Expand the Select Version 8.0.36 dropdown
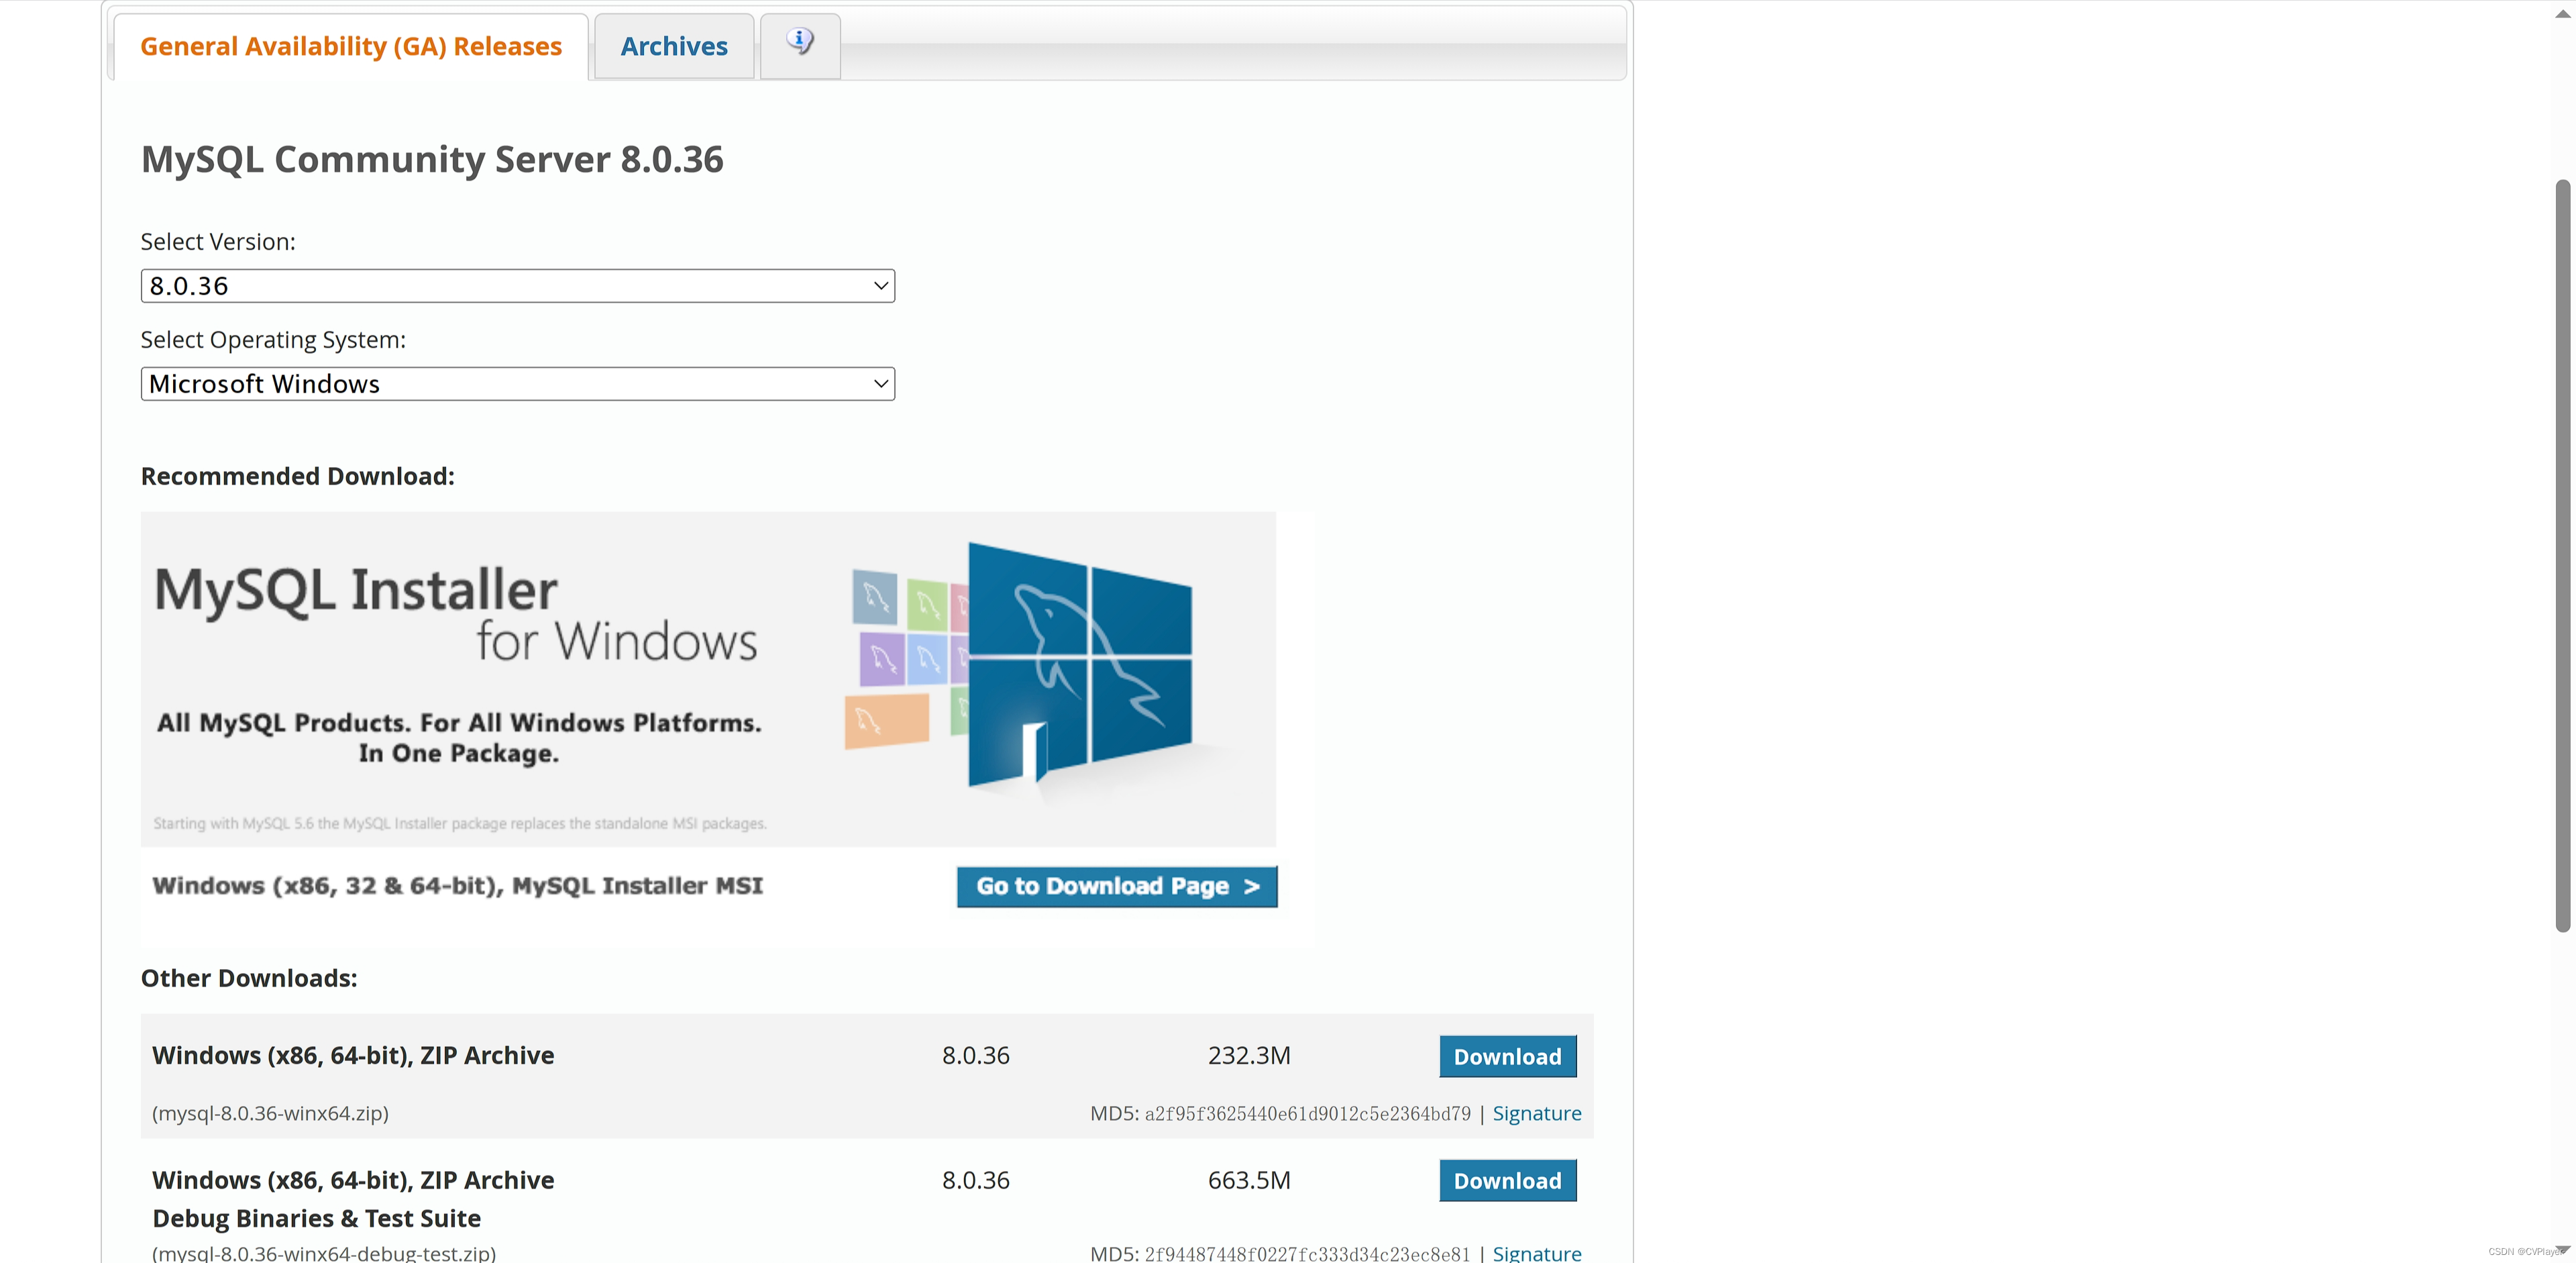 (517, 286)
